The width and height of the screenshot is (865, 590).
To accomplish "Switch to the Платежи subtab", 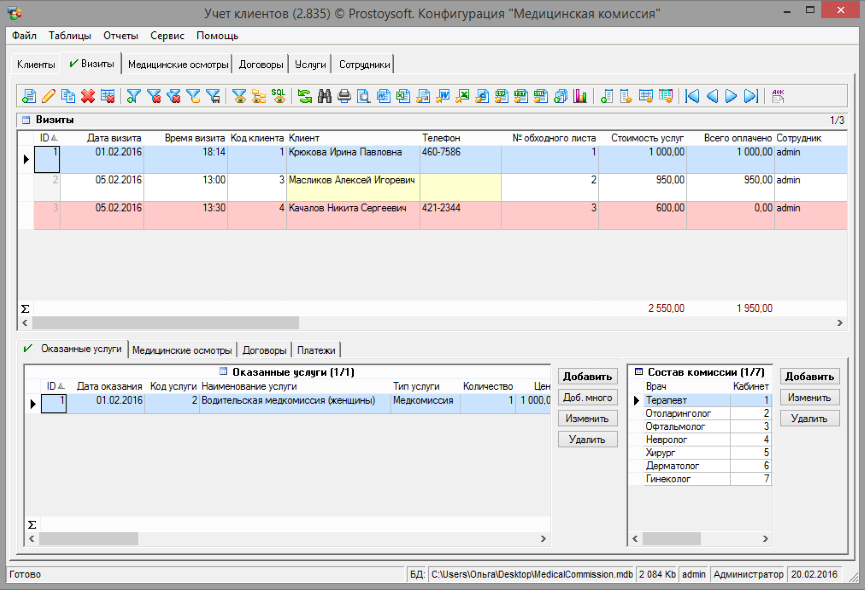I will coord(316,350).
